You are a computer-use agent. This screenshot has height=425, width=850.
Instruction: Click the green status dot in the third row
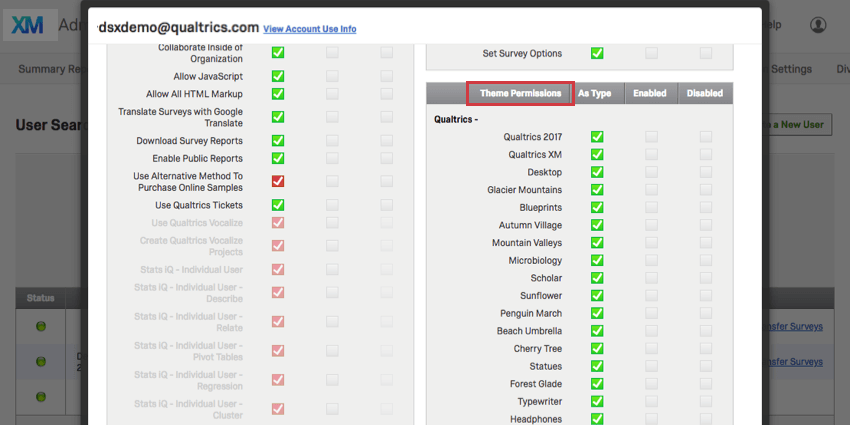pos(42,396)
